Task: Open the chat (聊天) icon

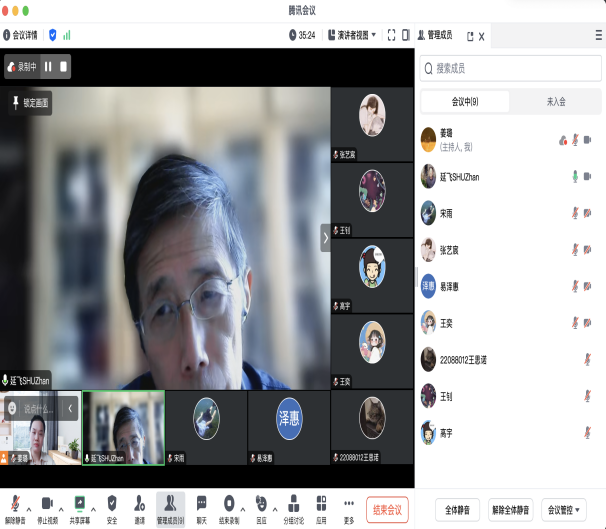Action: tap(201, 503)
